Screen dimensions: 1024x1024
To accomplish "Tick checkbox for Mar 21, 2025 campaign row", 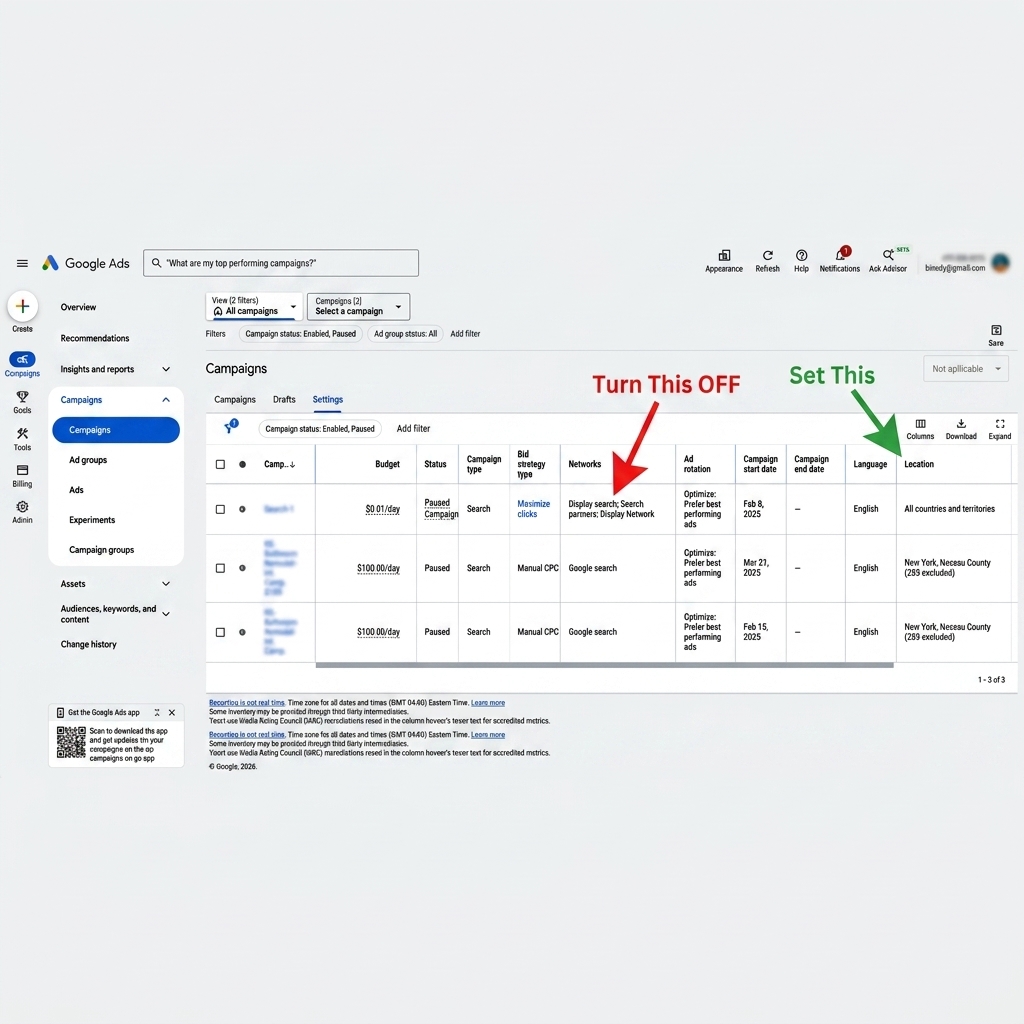I will pos(220,568).
